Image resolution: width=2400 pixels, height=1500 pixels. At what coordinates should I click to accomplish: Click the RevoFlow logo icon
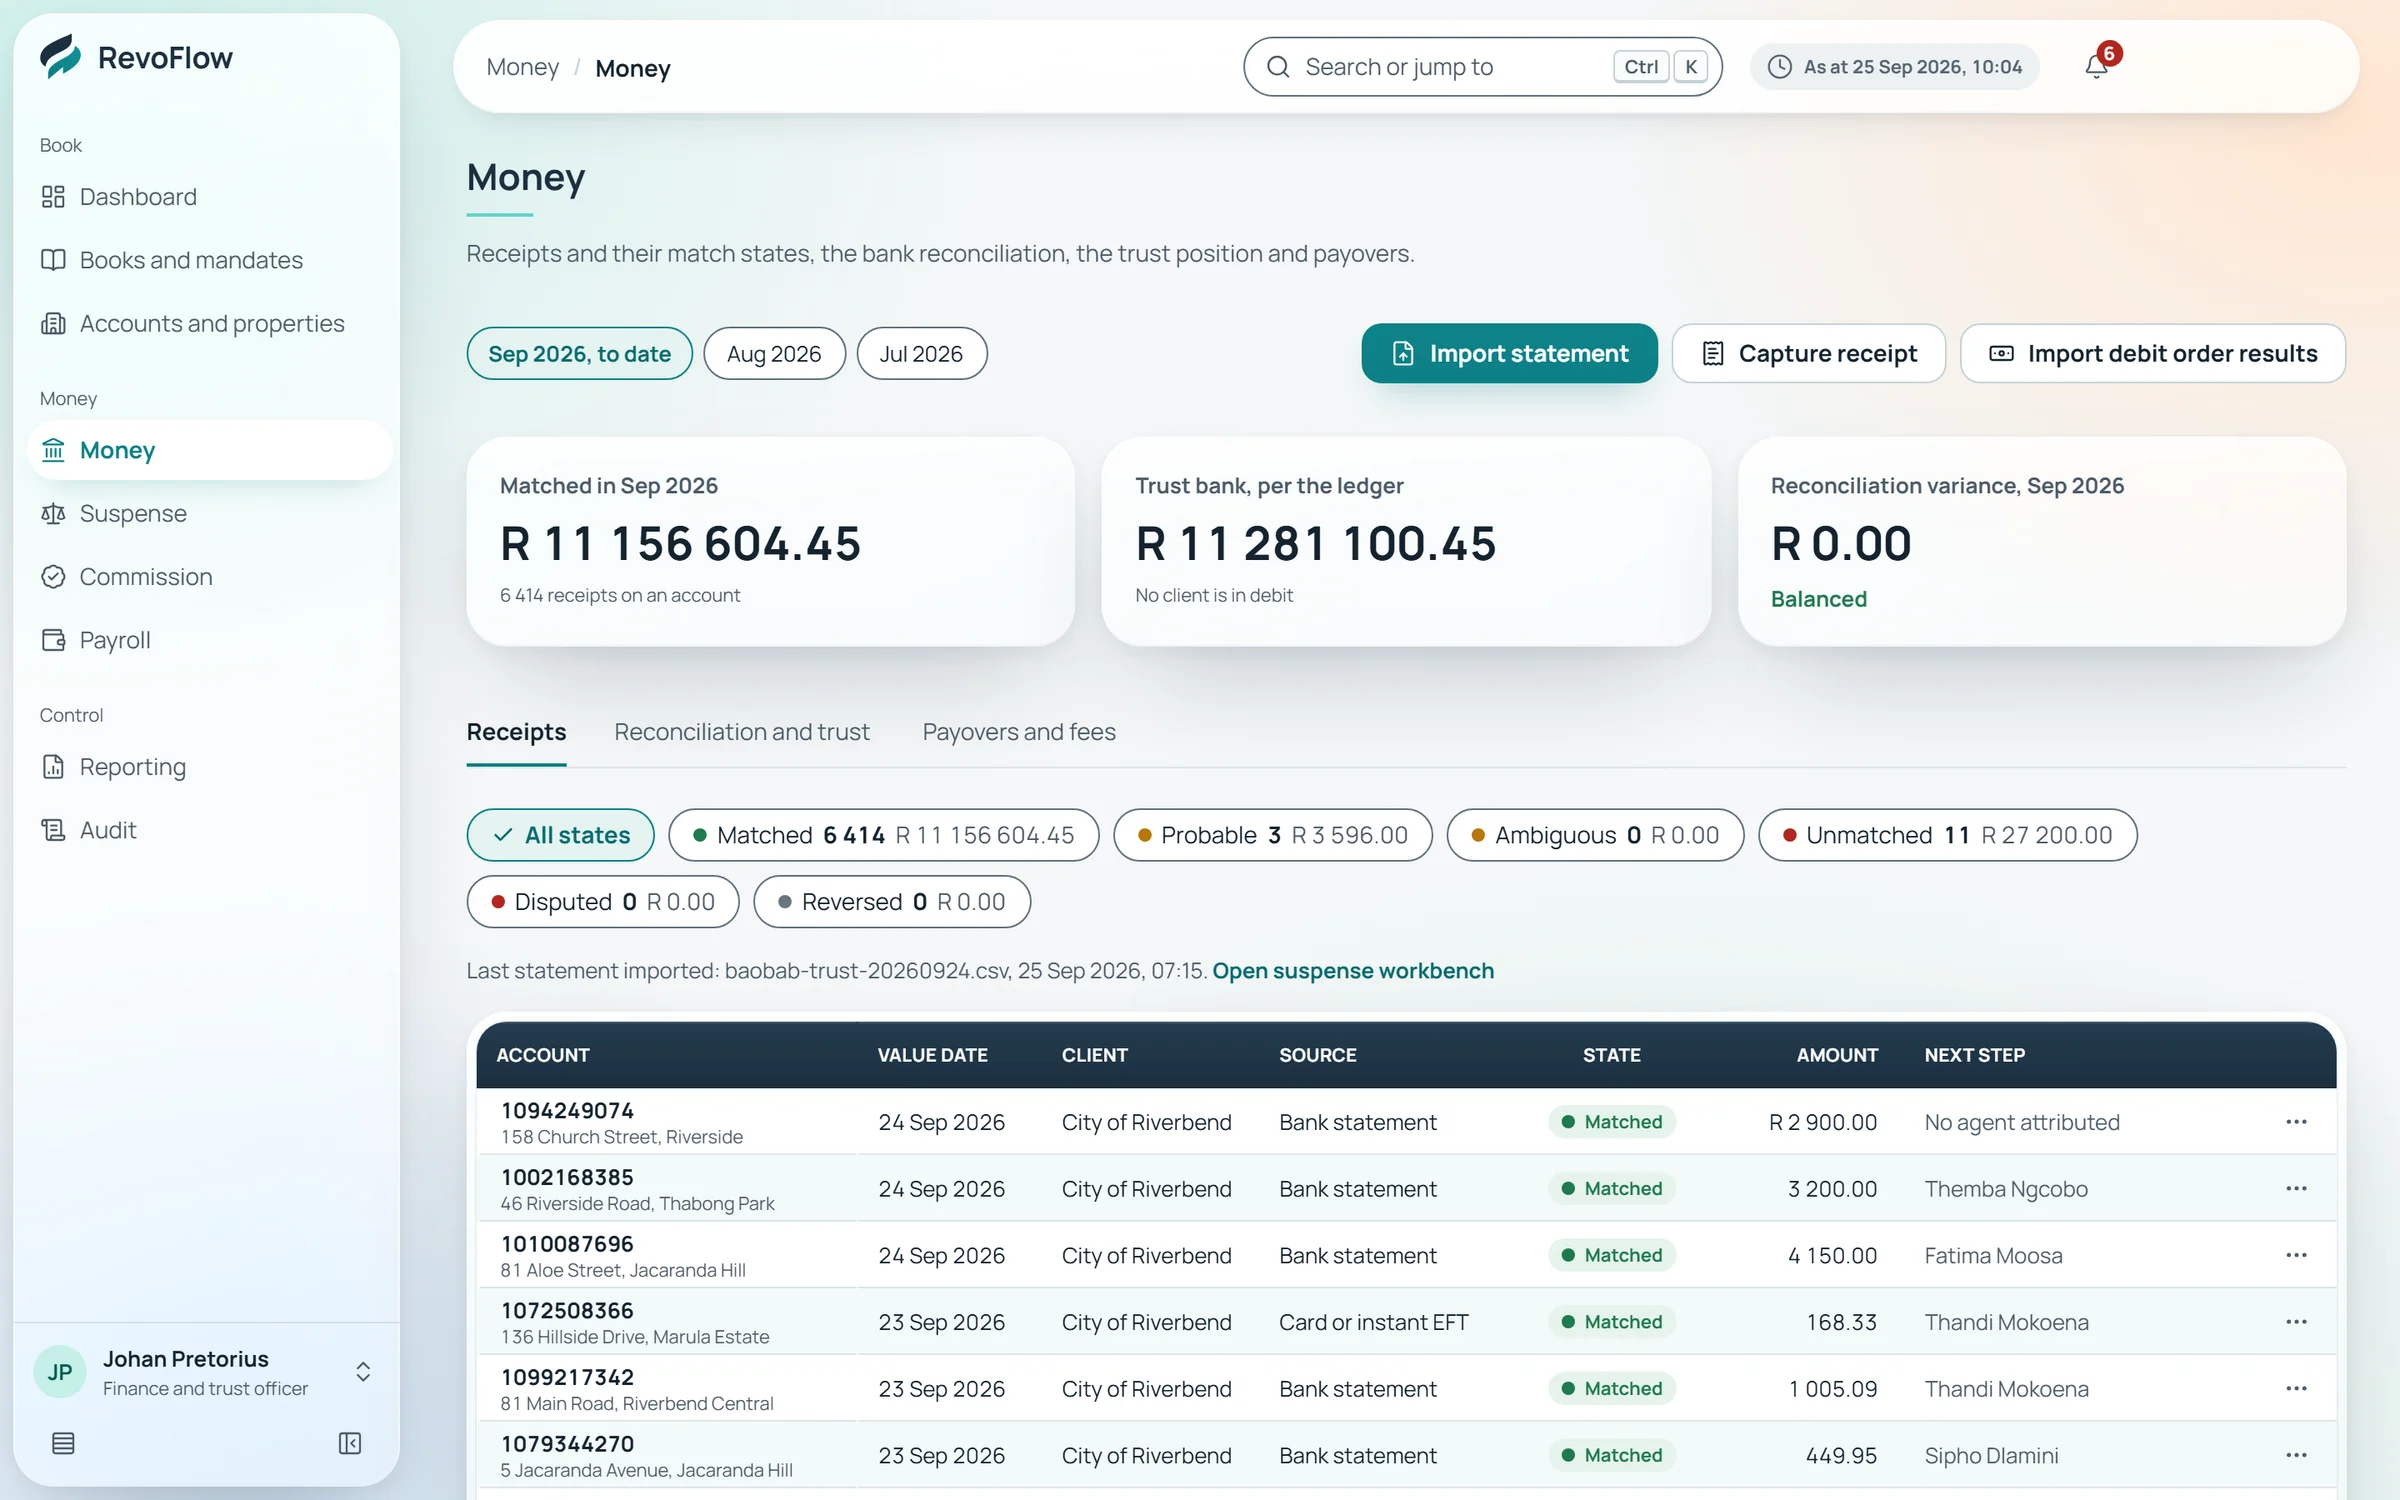pos(60,56)
